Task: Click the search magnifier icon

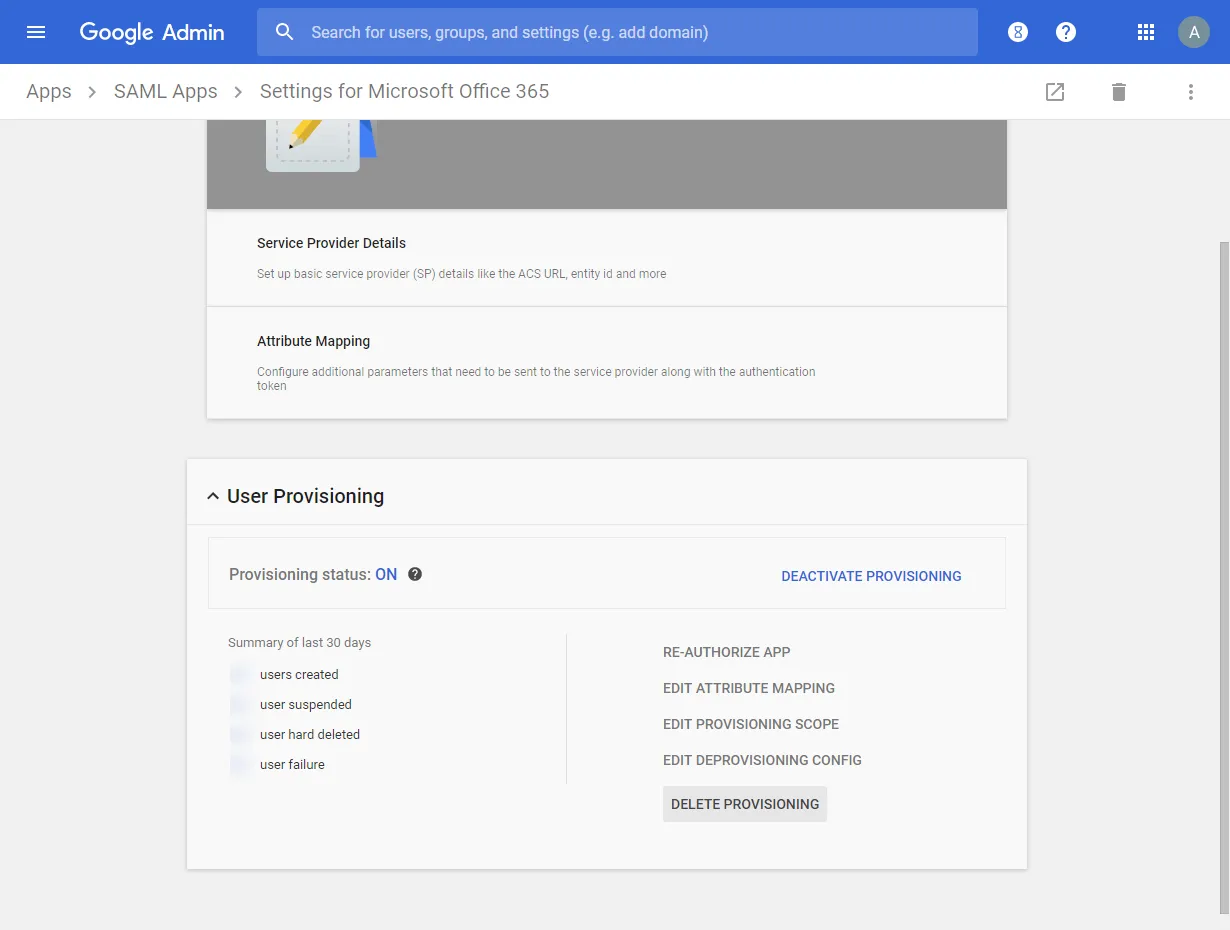Action: tap(284, 32)
